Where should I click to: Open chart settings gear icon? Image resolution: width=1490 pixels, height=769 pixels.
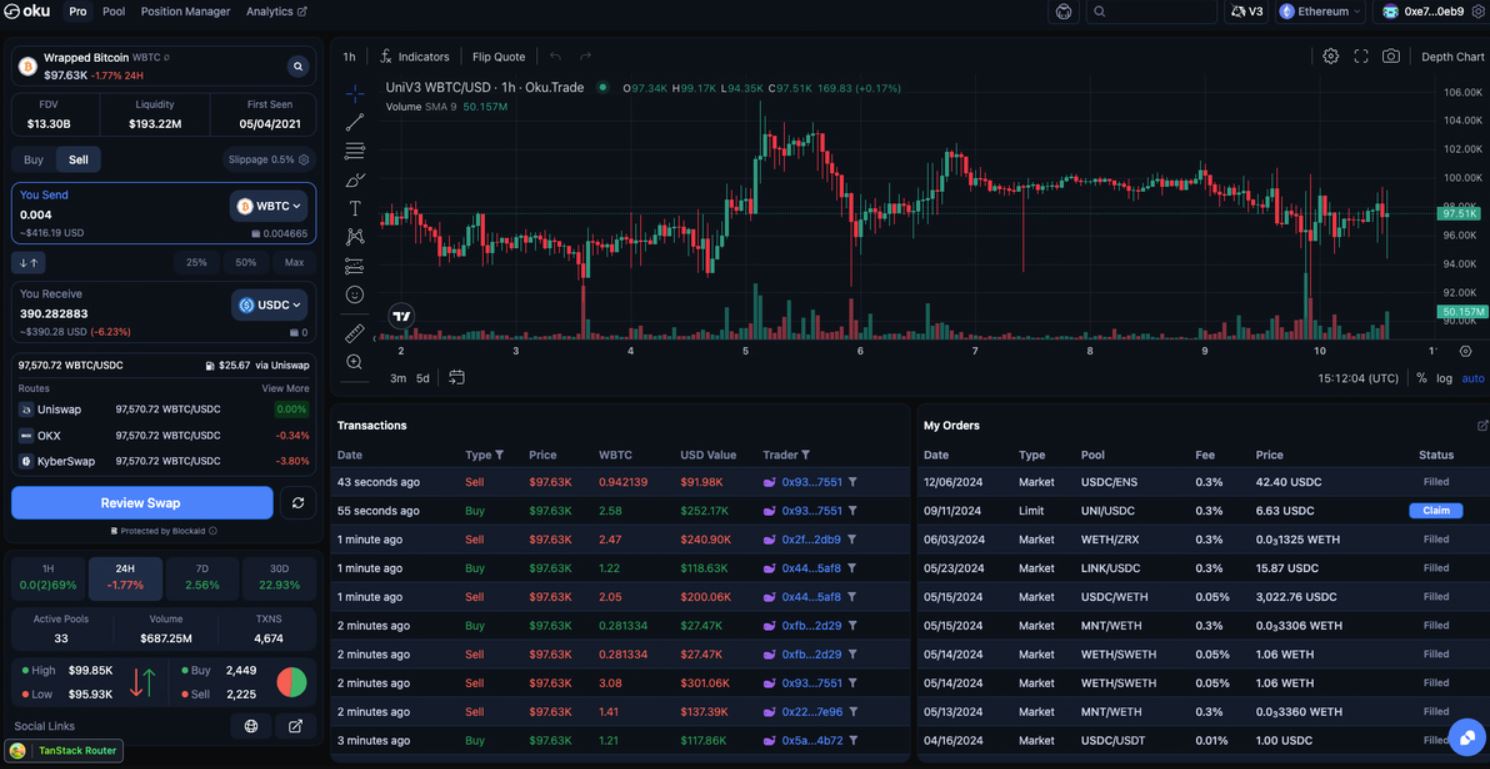click(x=1331, y=57)
